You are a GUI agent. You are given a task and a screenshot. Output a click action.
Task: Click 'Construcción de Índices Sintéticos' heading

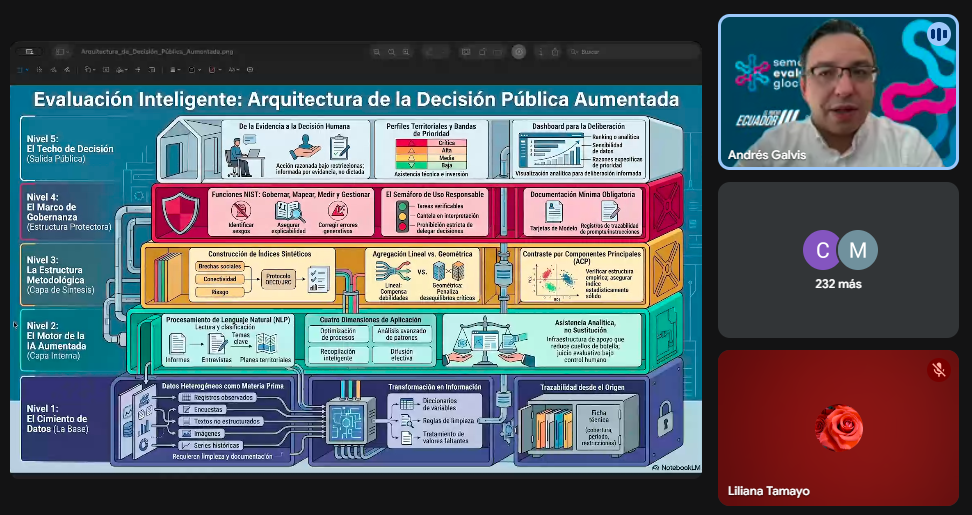tap(260, 253)
